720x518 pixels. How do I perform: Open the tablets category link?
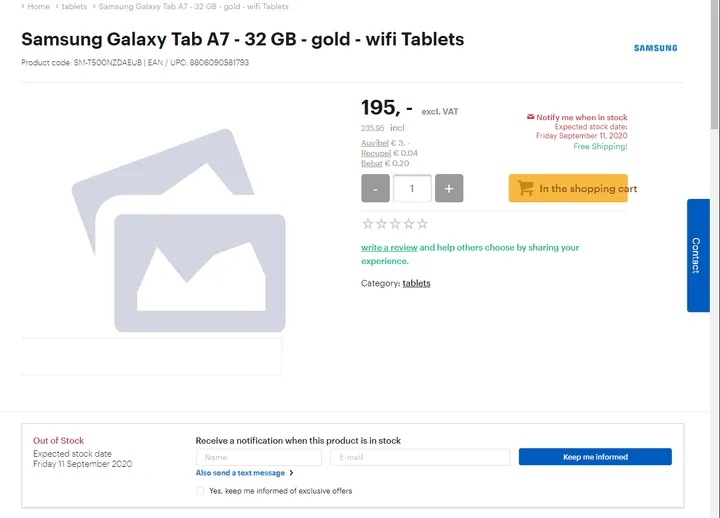coord(416,284)
